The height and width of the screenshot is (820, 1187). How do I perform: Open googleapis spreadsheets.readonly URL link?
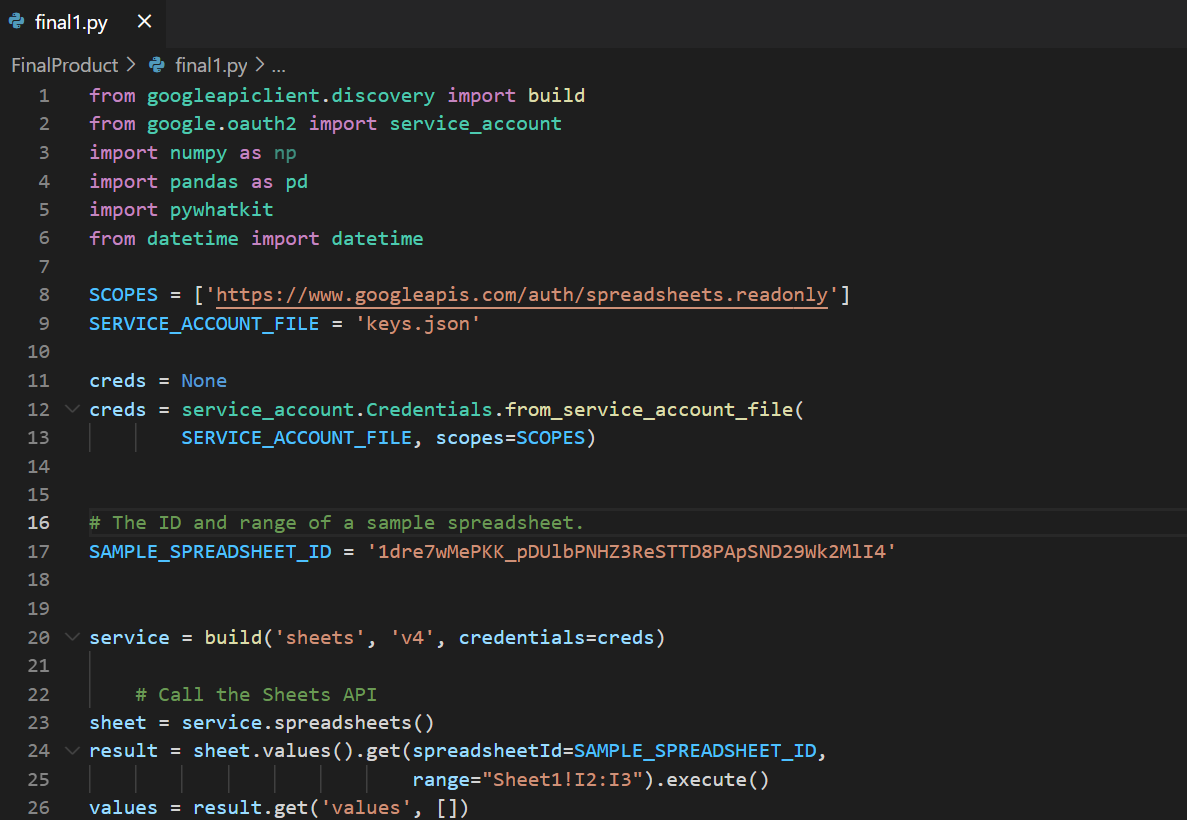522,295
